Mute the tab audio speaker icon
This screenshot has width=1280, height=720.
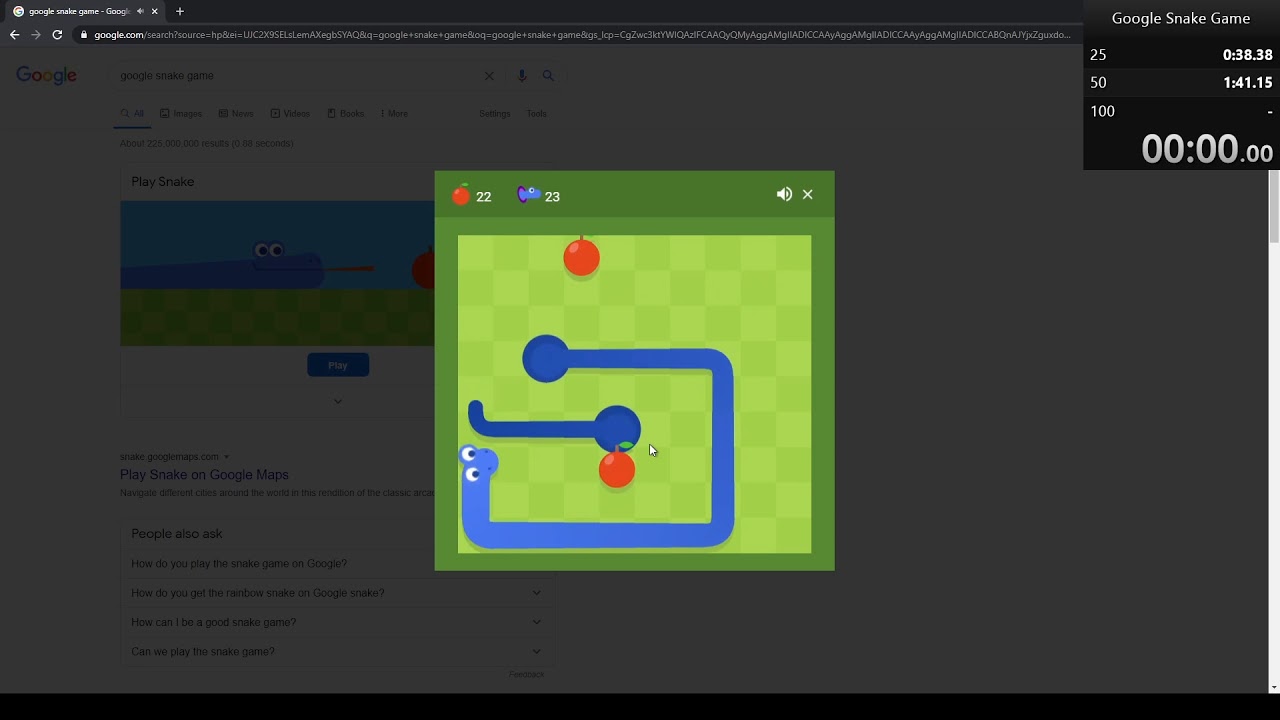pyautogui.click(x=140, y=11)
